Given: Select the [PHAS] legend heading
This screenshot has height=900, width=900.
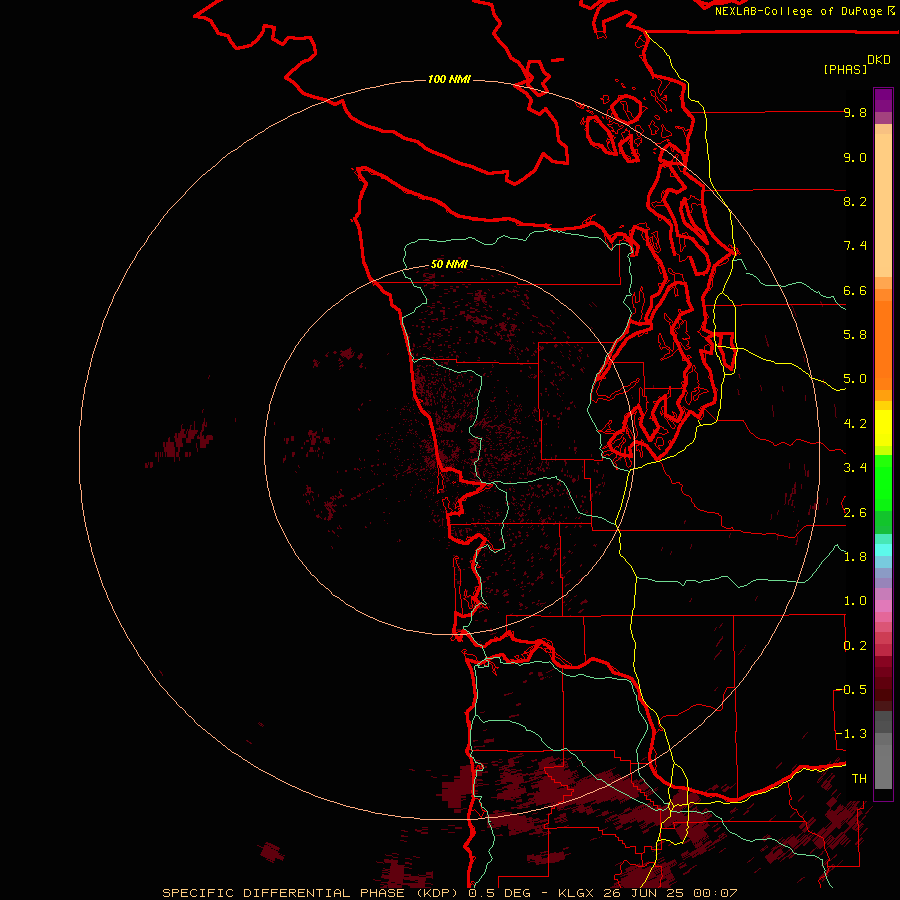Looking at the screenshot, I should pyautogui.click(x=845, y=69).
